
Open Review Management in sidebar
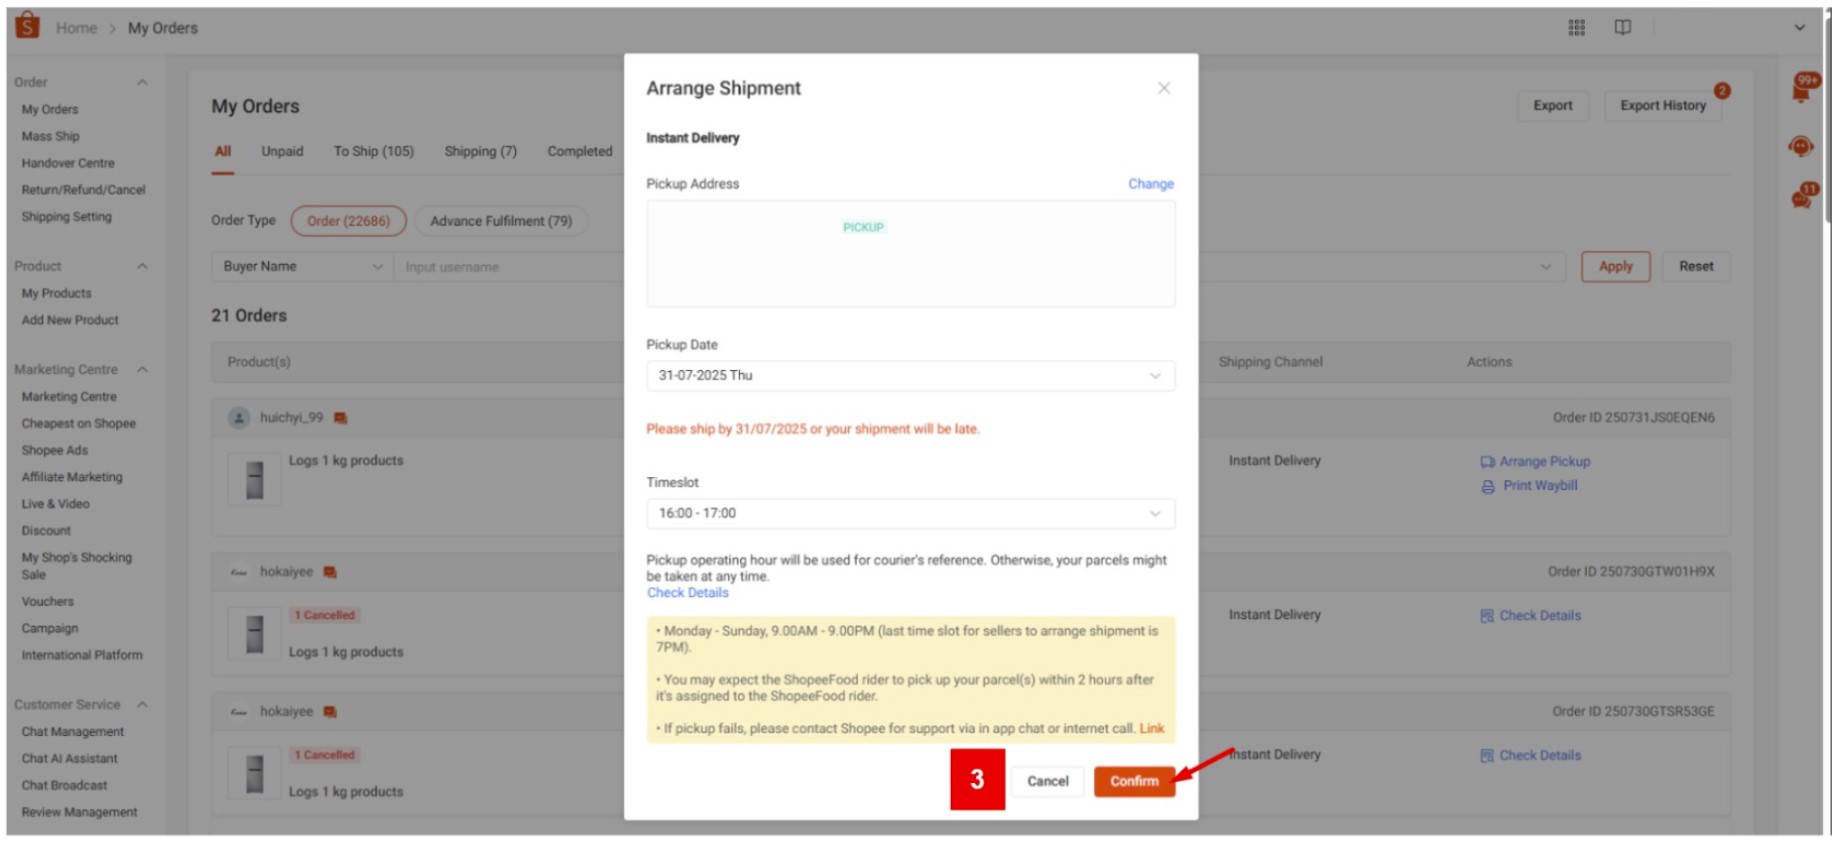coord(80,813)
